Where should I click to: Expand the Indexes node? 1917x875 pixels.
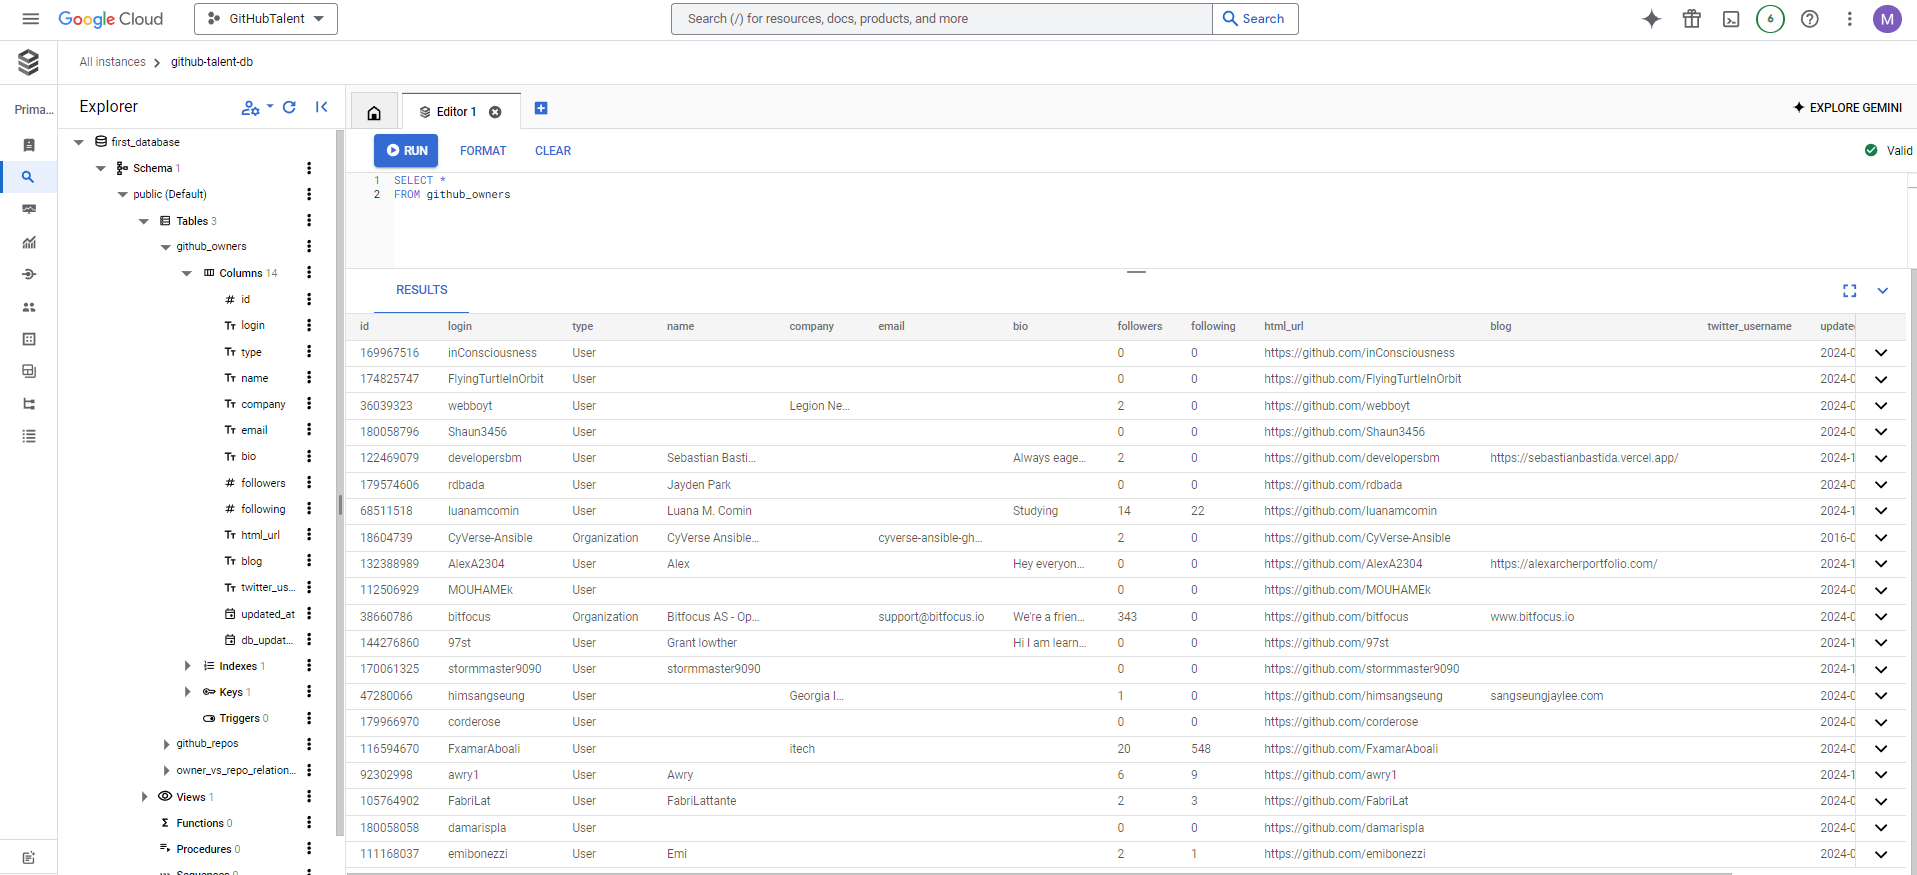point(187,666)
